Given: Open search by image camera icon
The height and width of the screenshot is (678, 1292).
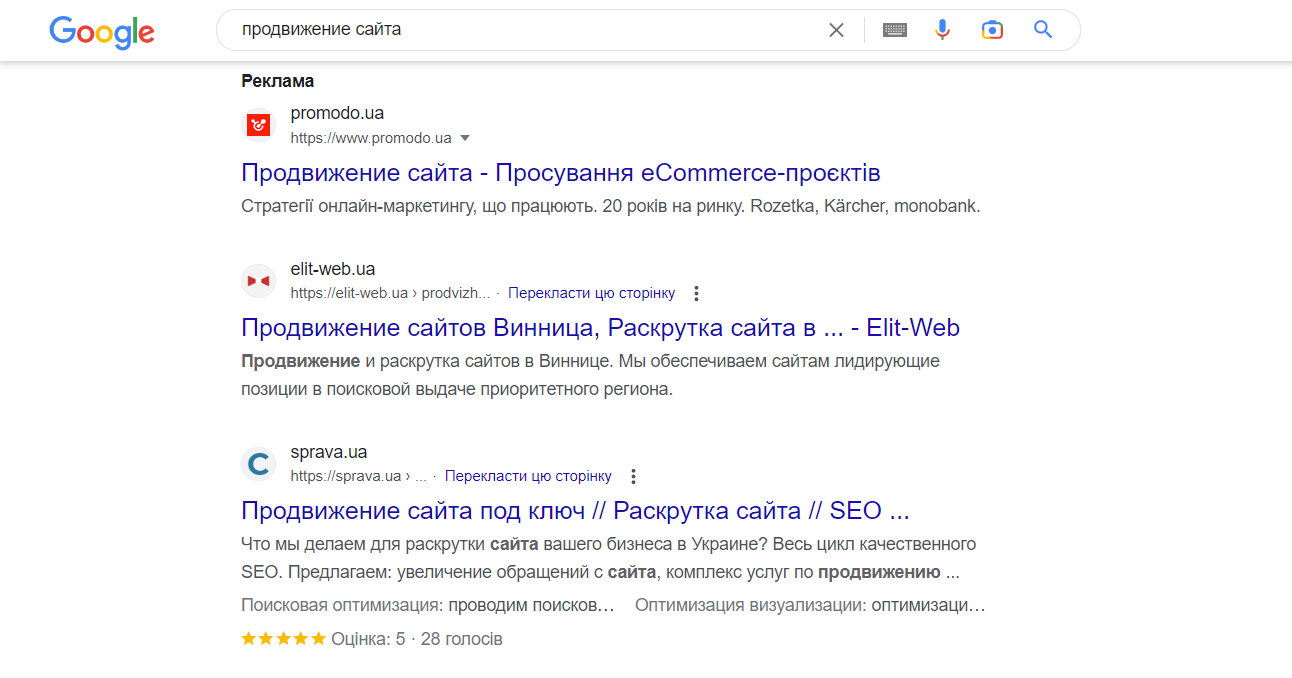Looking at the screenshot, I should point(992,30).
